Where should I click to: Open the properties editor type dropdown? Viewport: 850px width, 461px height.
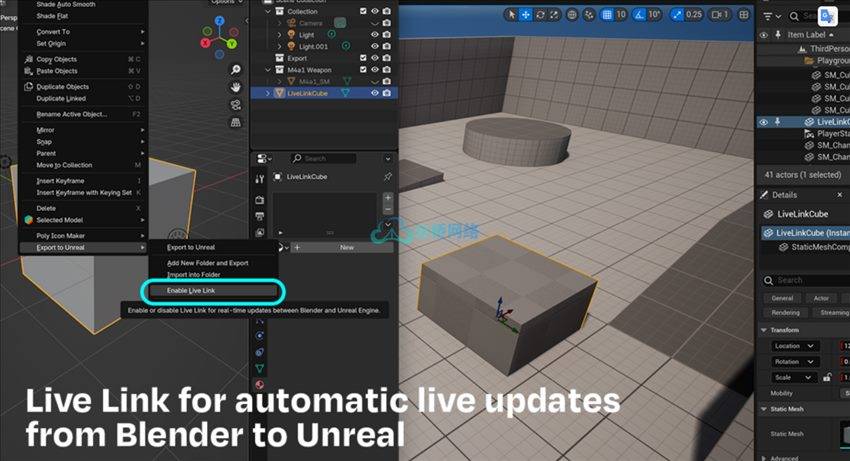[x=264, y=158]
